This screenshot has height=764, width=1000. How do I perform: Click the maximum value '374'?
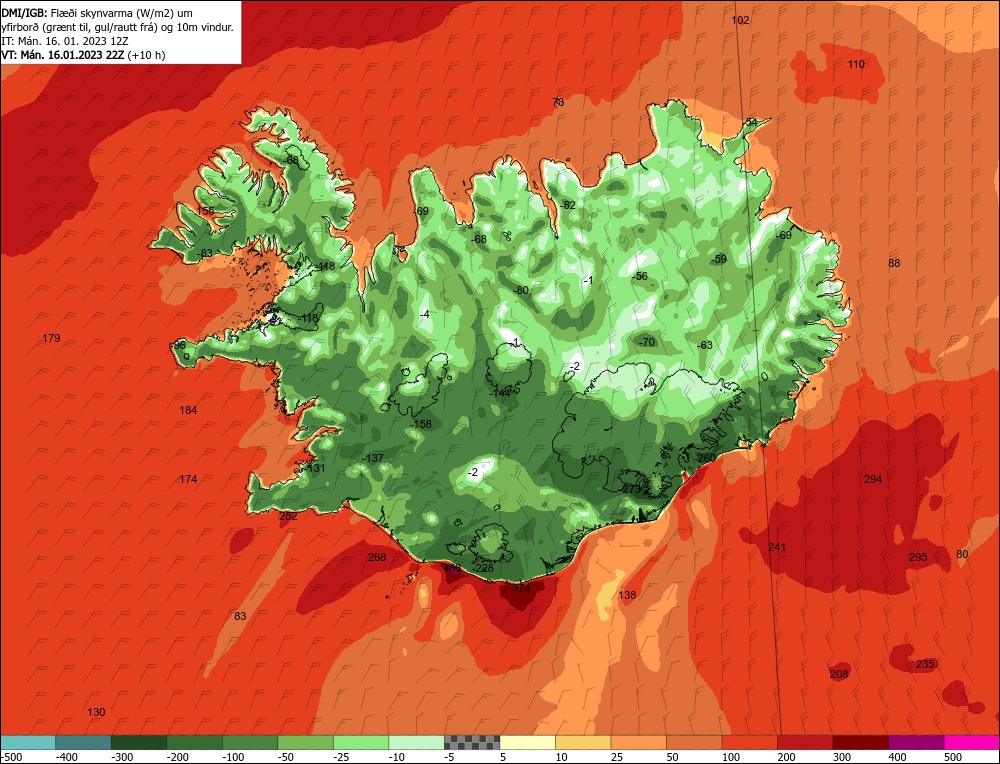point(521,588)
